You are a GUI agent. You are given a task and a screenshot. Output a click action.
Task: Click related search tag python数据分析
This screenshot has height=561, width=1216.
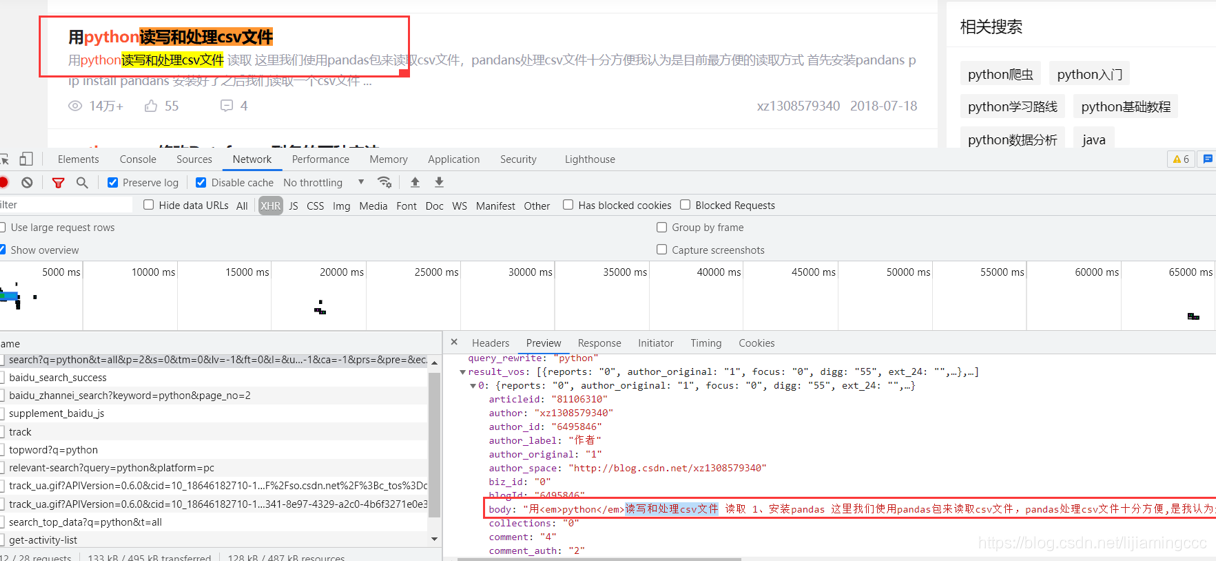[x=1012, y=140]
